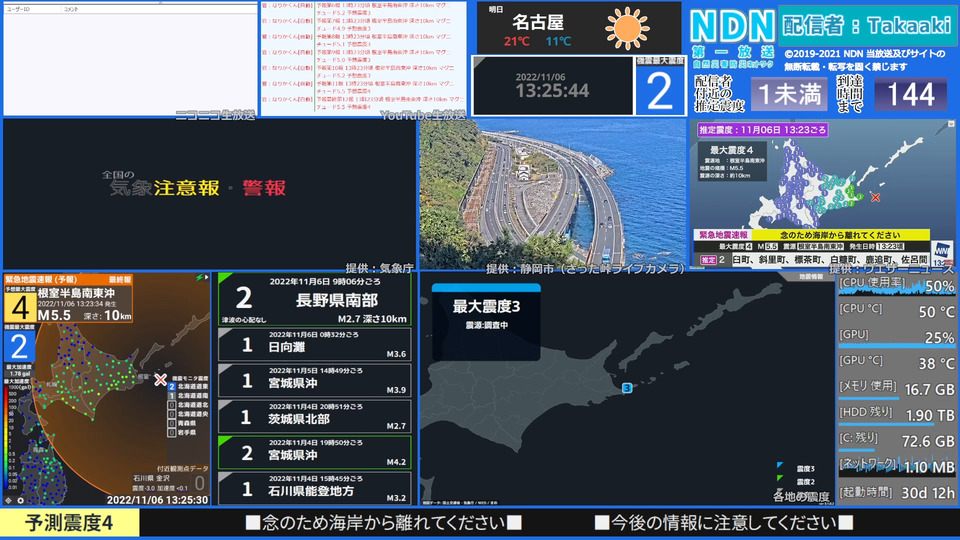Viewport: 960px width, 540px height.
Task: Click the ネットワーク 1.10 MB graph
Action: pyautogui.click(x=896, y=467)
